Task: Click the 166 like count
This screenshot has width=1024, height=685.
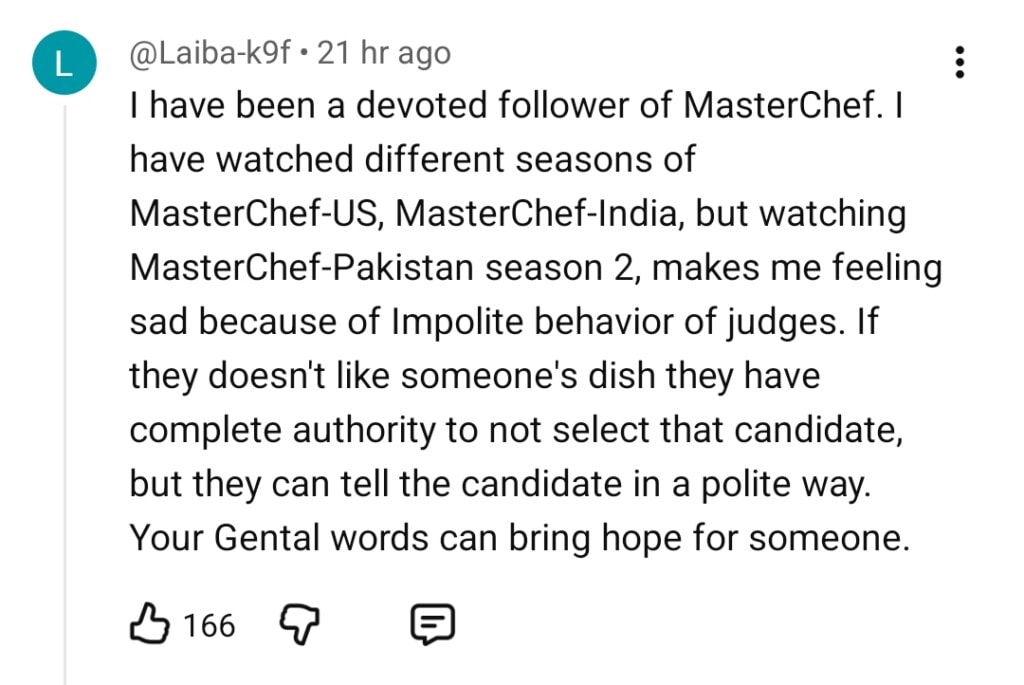Action: (x=209, y=626)
